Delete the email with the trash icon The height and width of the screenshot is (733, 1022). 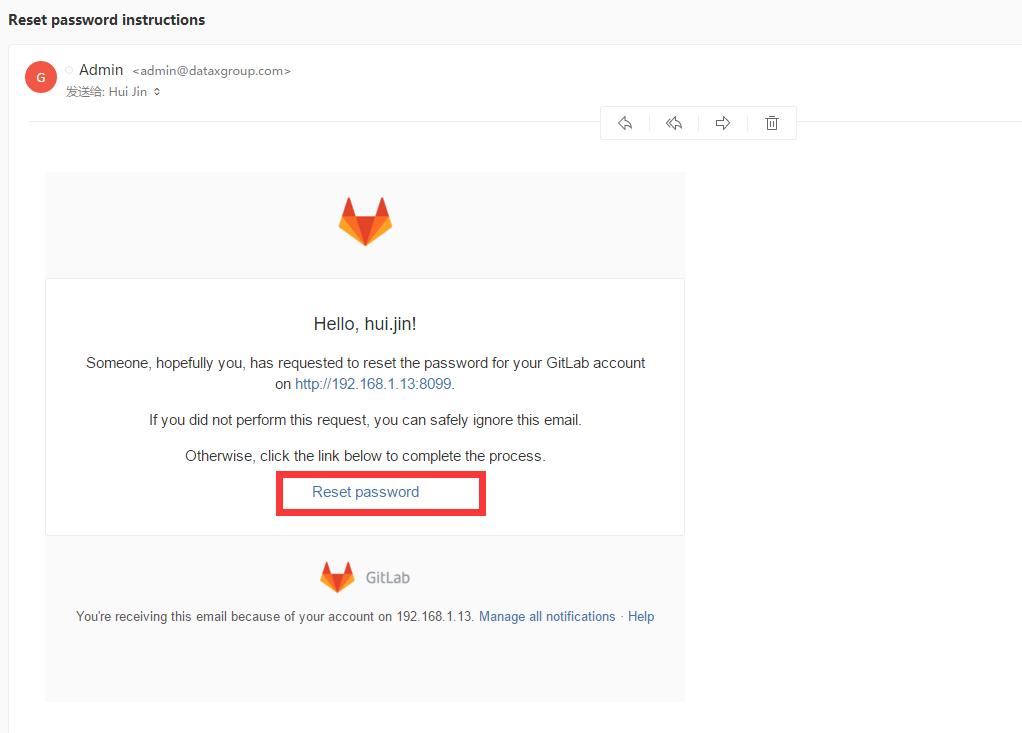[772, 123]
